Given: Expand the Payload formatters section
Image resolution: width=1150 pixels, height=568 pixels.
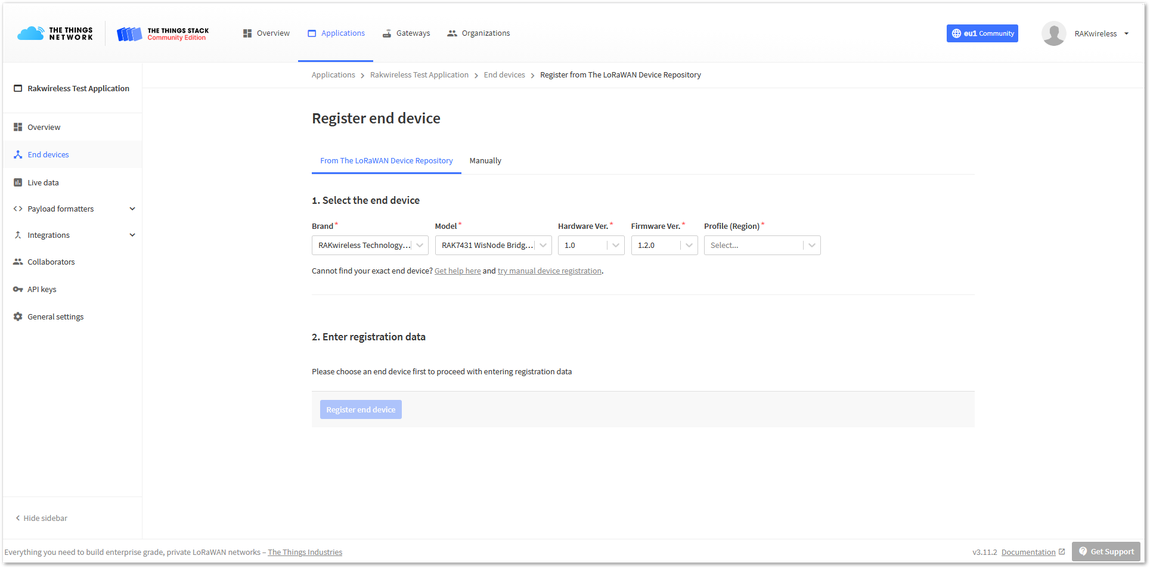Looking at the screenshot, I should click(75, 209).
